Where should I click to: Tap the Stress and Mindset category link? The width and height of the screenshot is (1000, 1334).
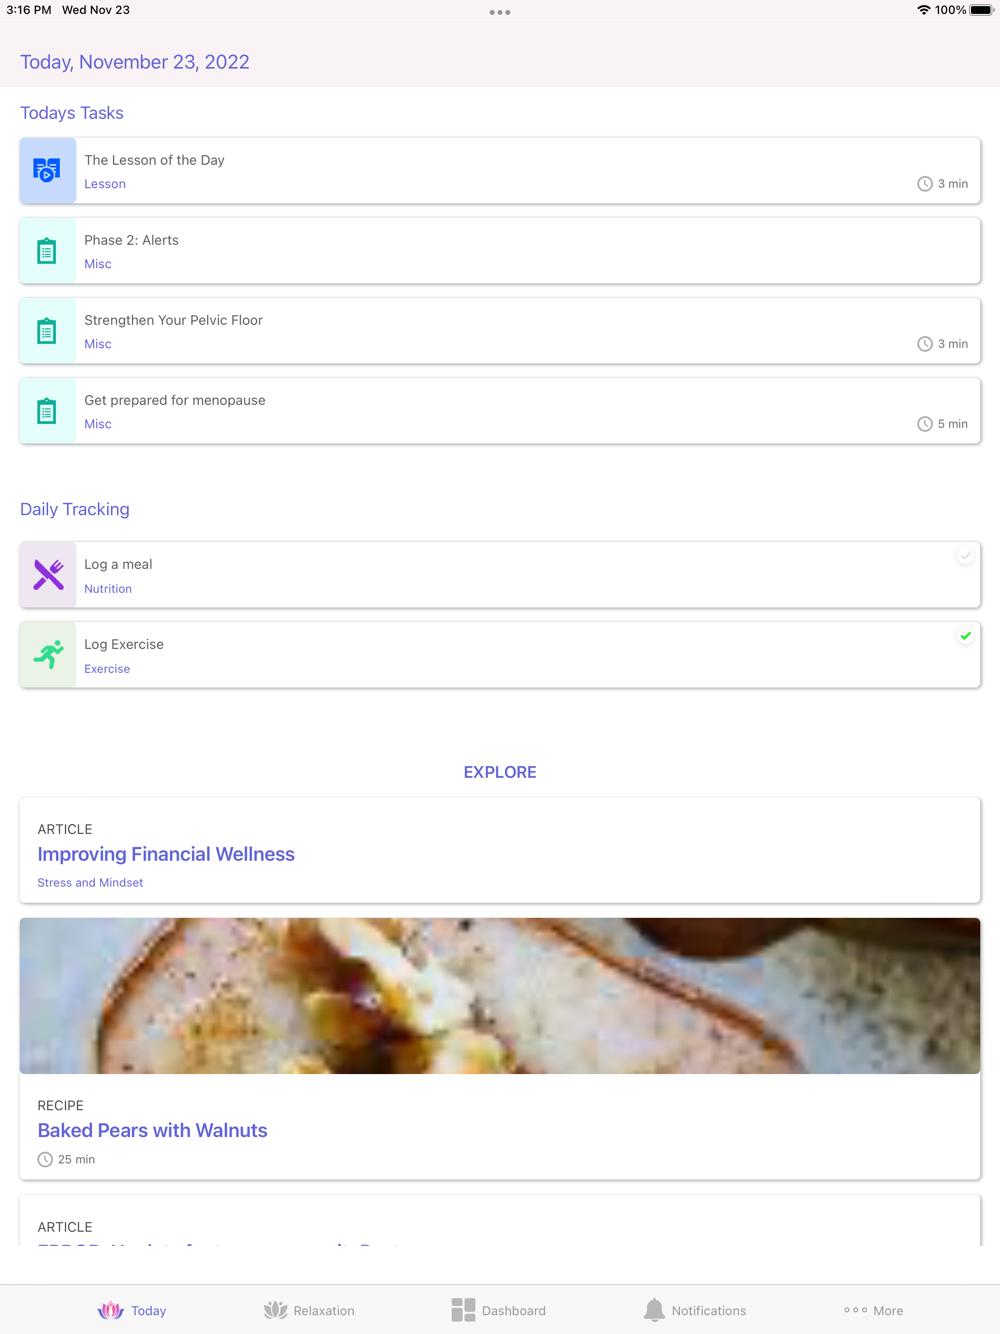(x=90, y=883)
